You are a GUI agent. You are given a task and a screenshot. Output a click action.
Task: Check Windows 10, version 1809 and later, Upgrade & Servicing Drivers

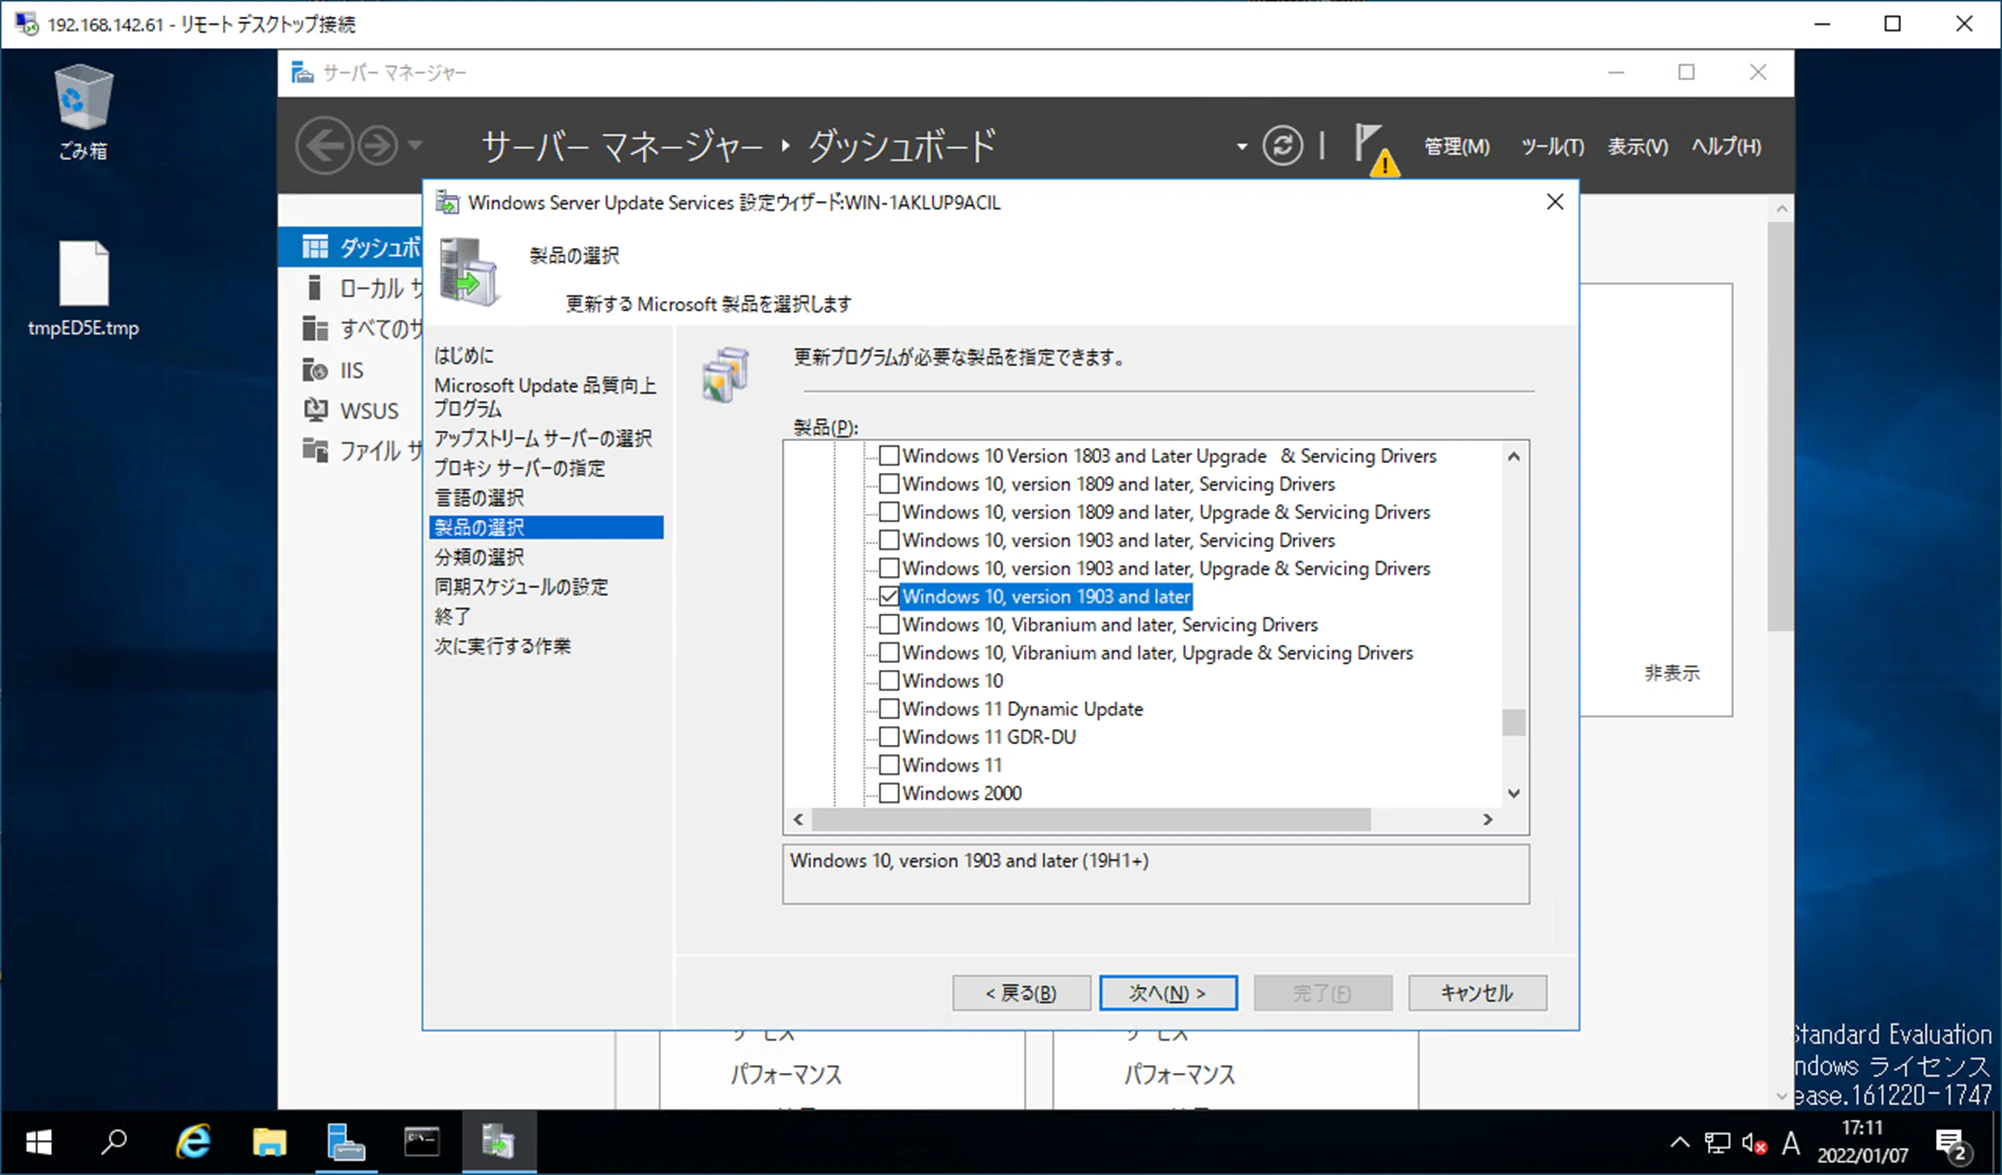(x=889, y=512)
